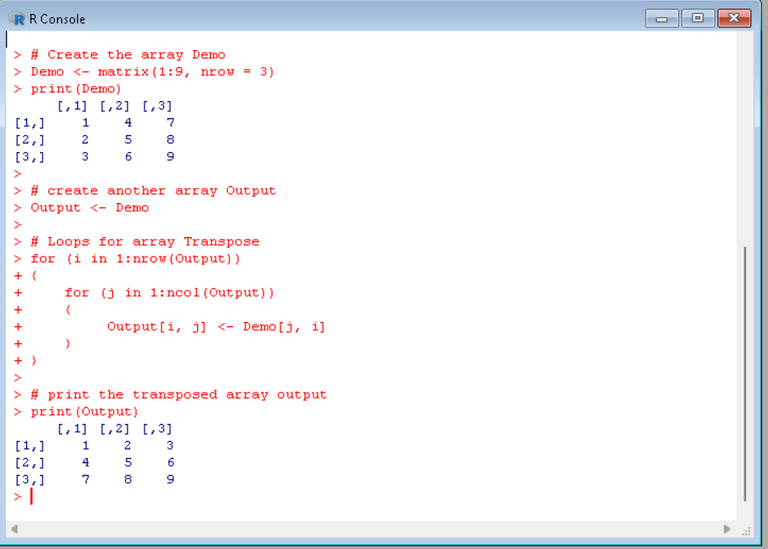Click the 'print(Output)' command line
Viewport: 768px width, 549px height.
(x=84, y=411)
